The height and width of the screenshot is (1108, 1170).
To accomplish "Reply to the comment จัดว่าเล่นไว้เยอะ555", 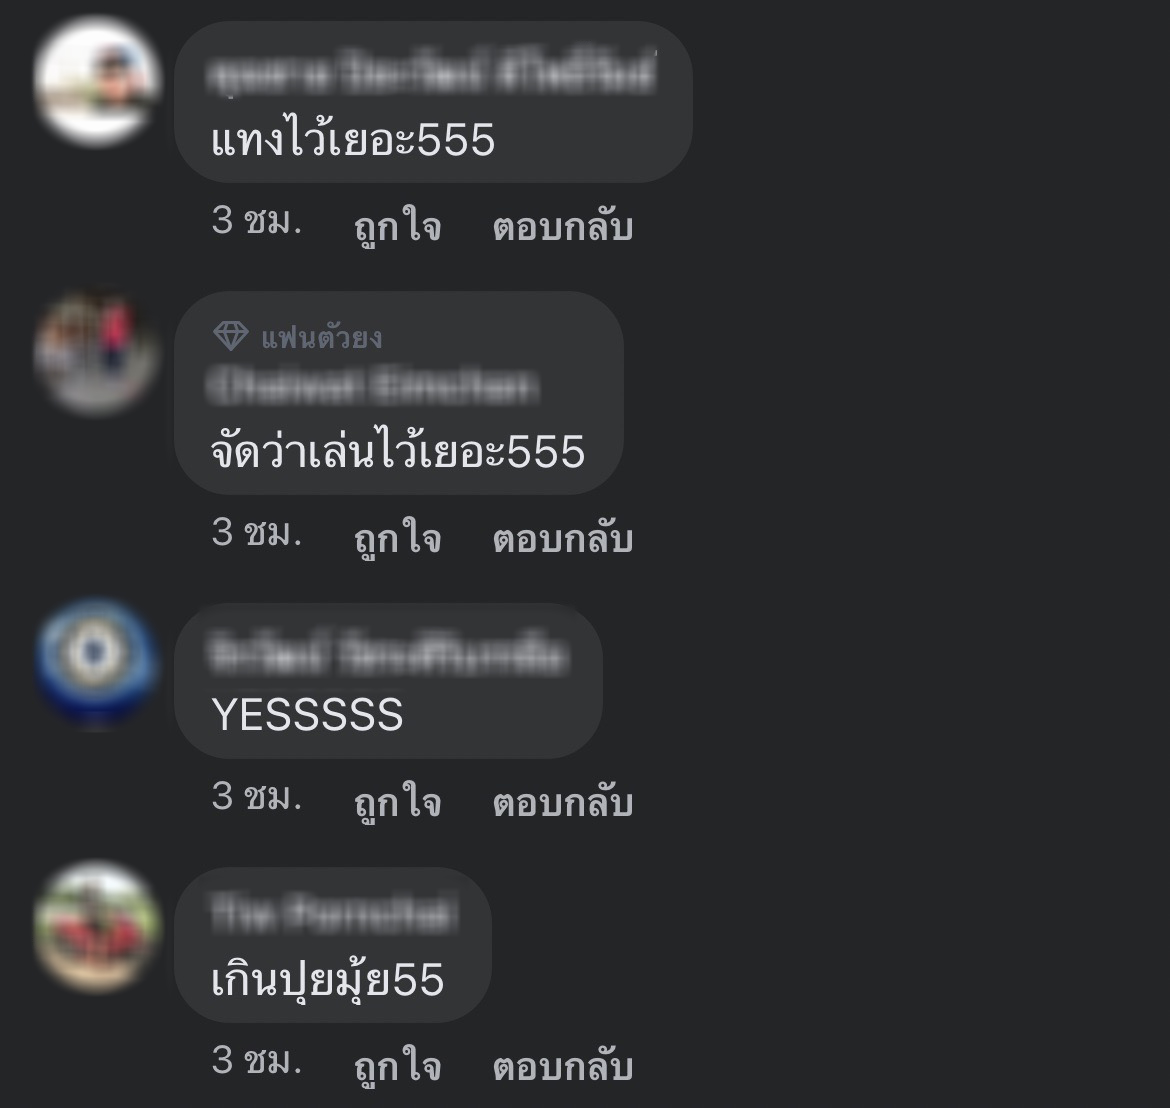I will point(563,538).
